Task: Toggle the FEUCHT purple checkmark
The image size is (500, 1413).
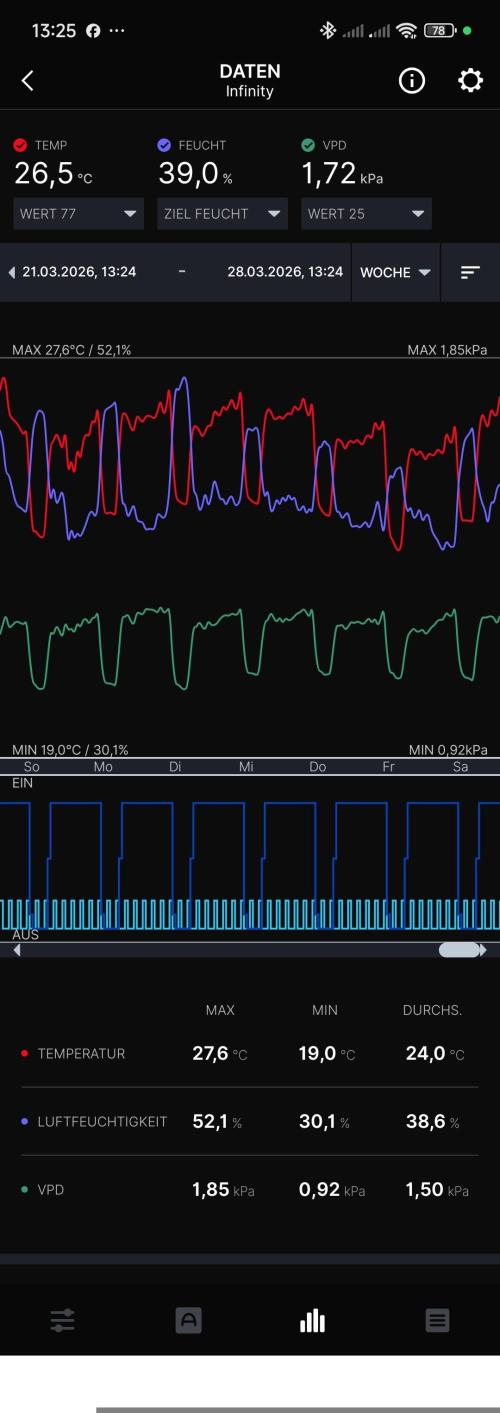Action: point(164,145)
